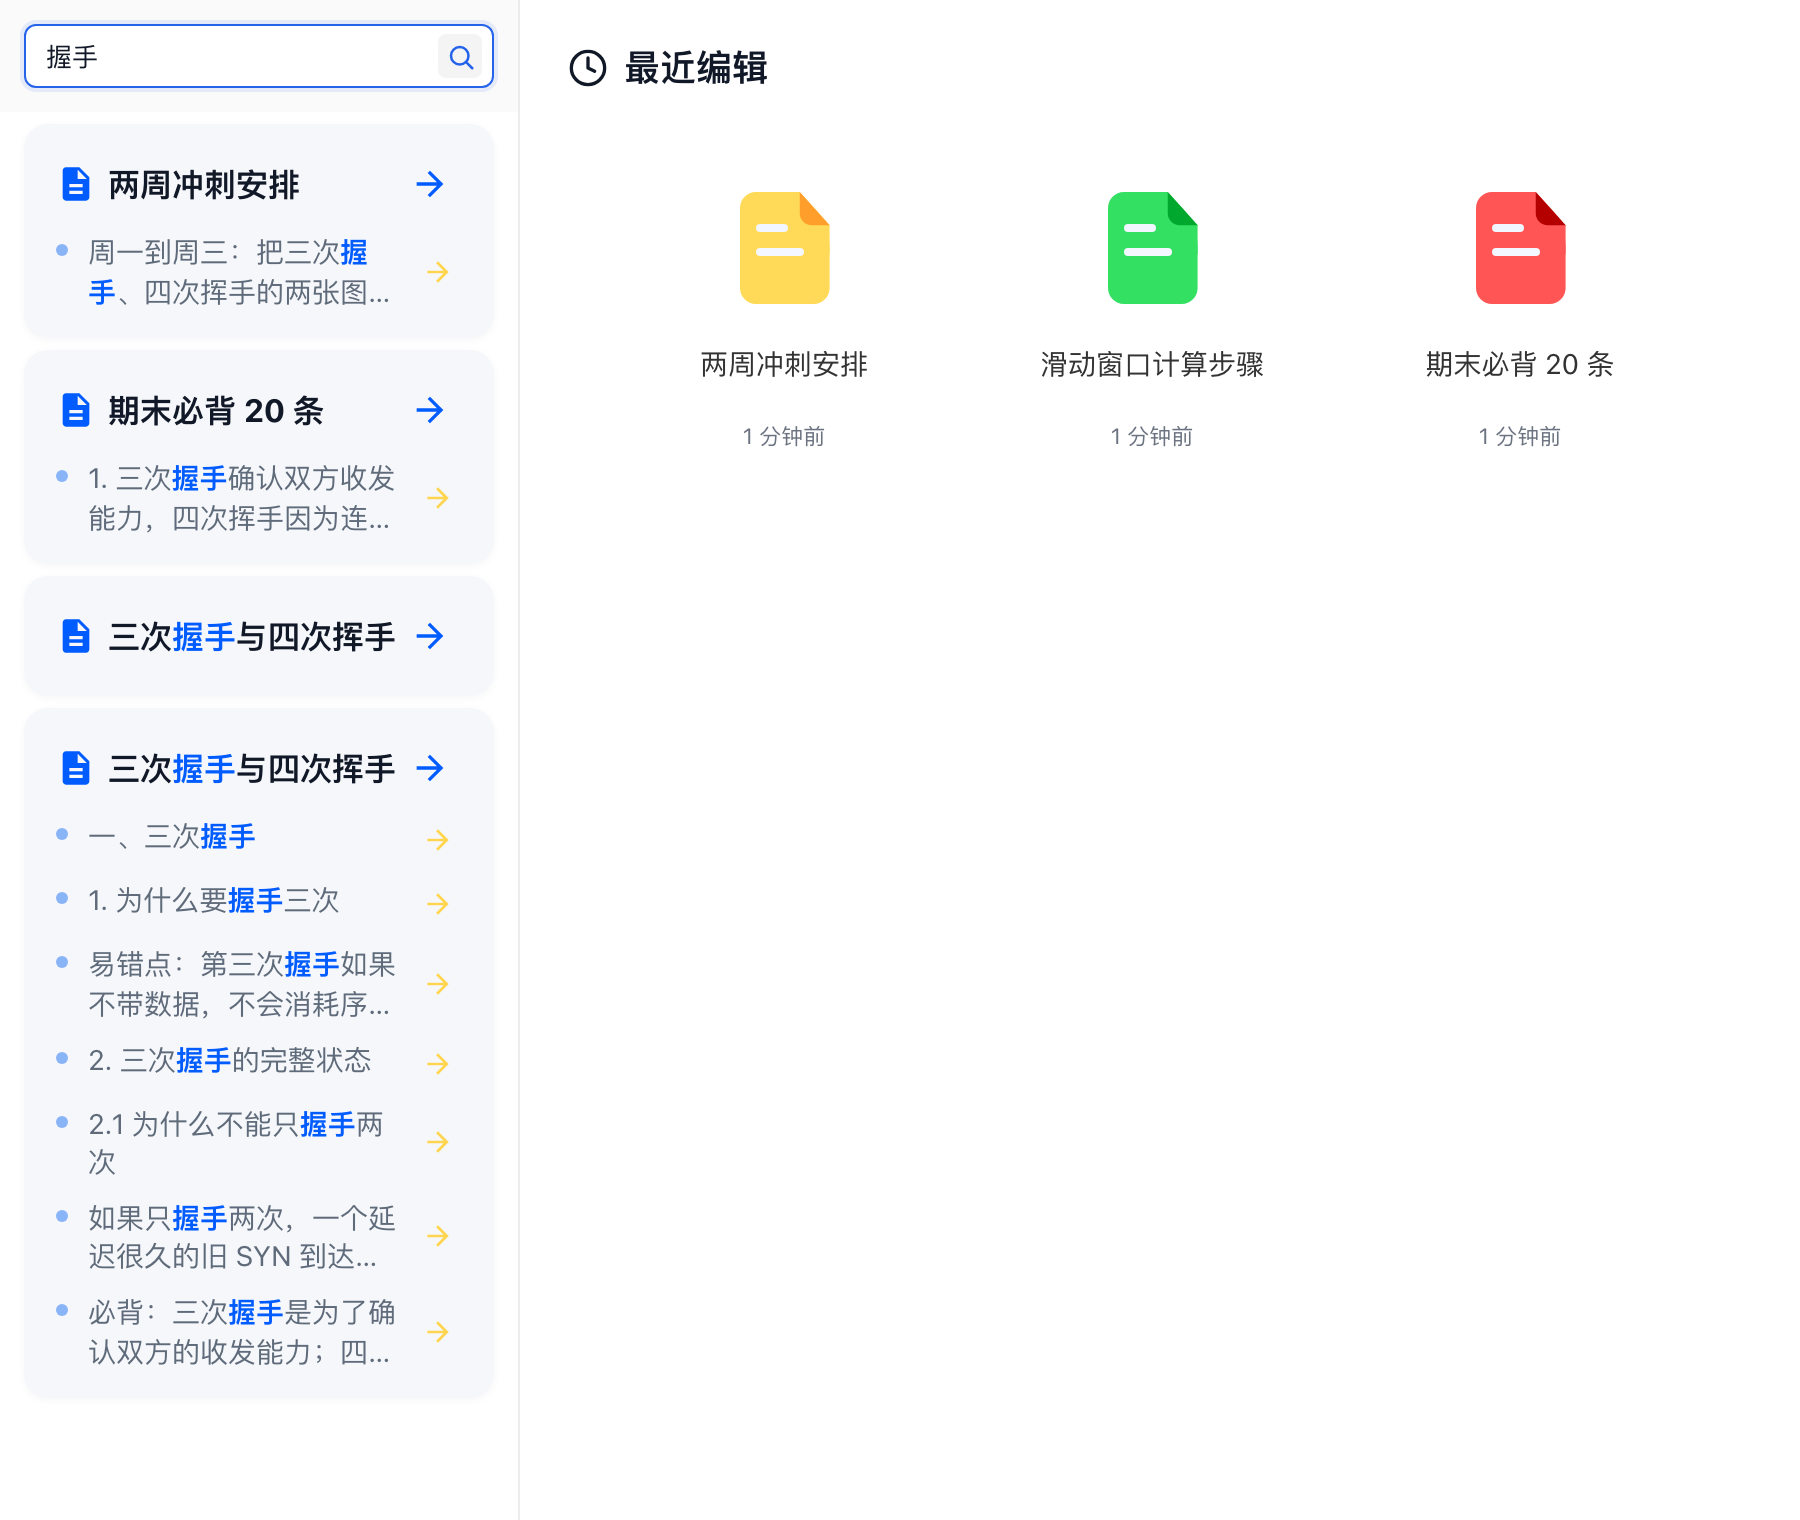Select snippet 2. 三次握手的完整状态
This screenshot has width=1800, height=1520.
tap(230, 1060)
